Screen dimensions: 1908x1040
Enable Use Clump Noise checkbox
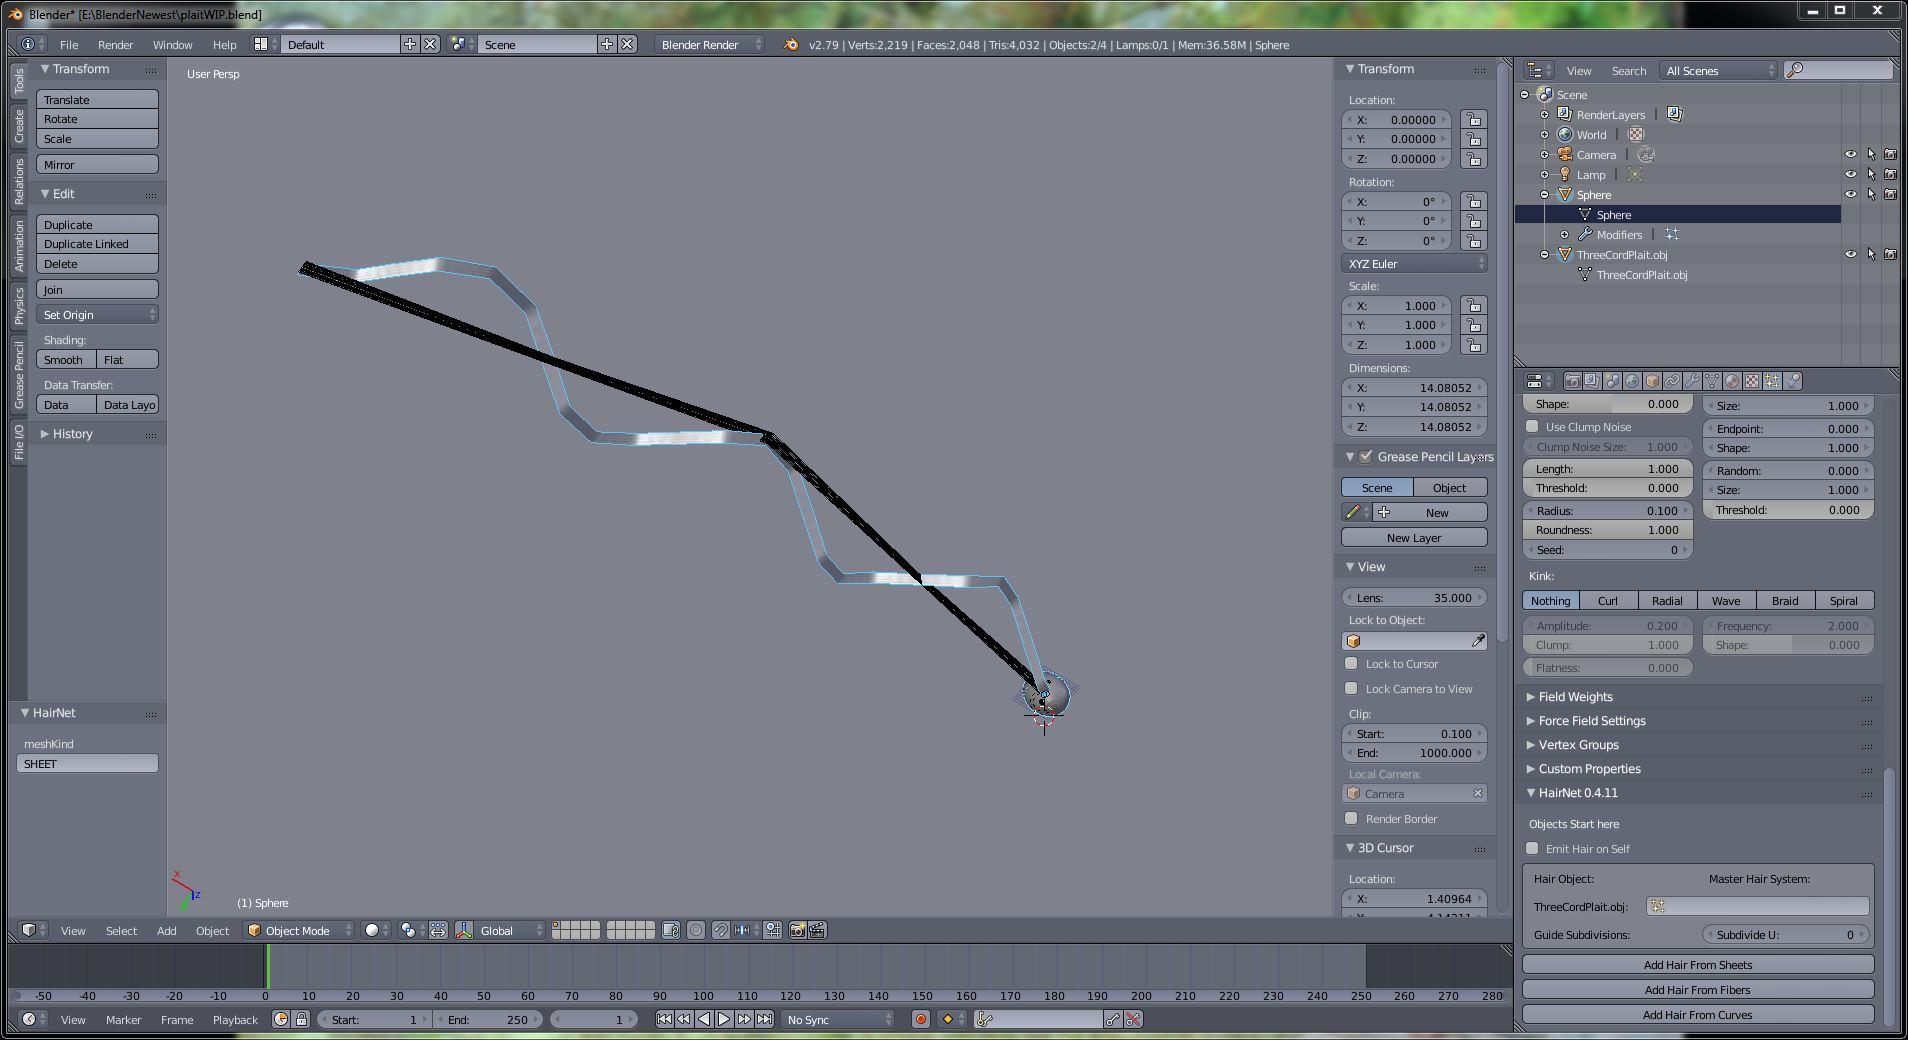click(x=1532, y=426)
